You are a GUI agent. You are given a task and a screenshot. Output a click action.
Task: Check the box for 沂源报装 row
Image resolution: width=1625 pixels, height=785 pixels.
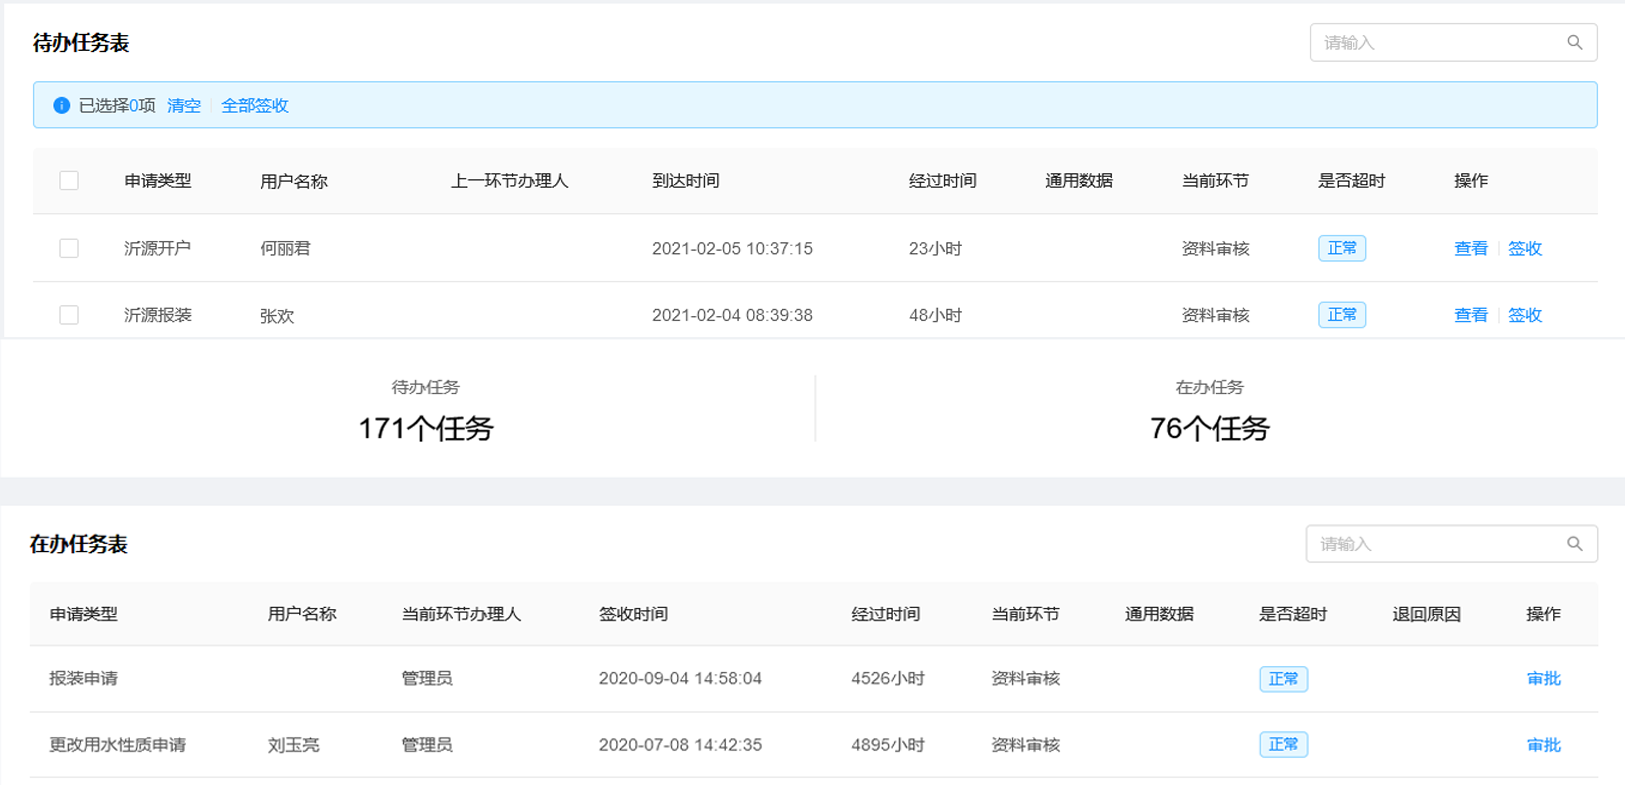(69, 315)
